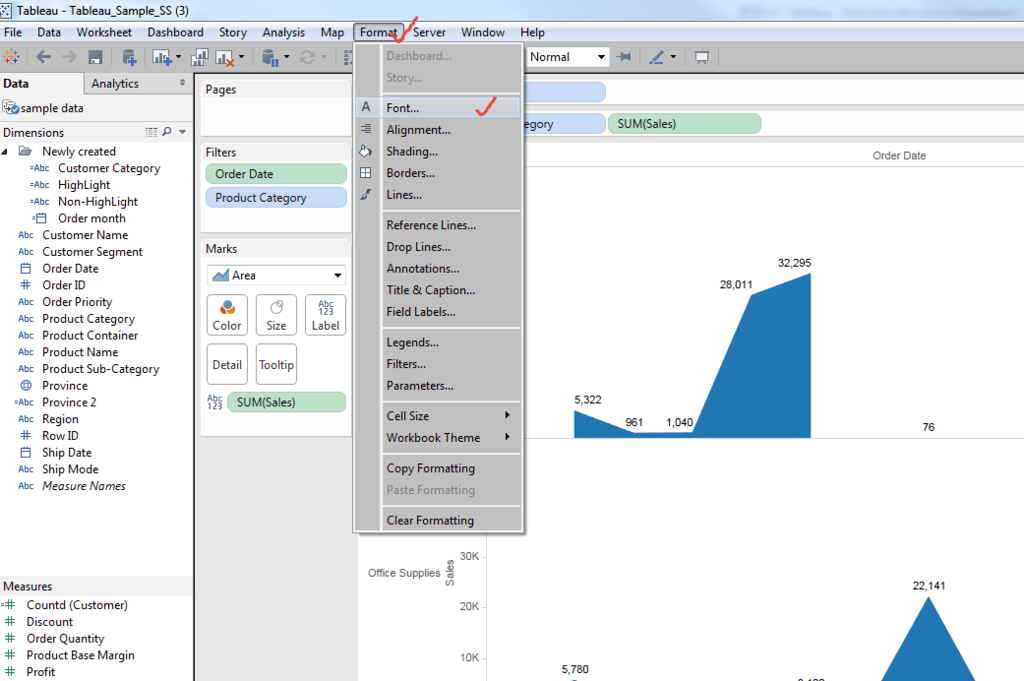
Task: Open the Label marks card
Action: pos(325,315)
